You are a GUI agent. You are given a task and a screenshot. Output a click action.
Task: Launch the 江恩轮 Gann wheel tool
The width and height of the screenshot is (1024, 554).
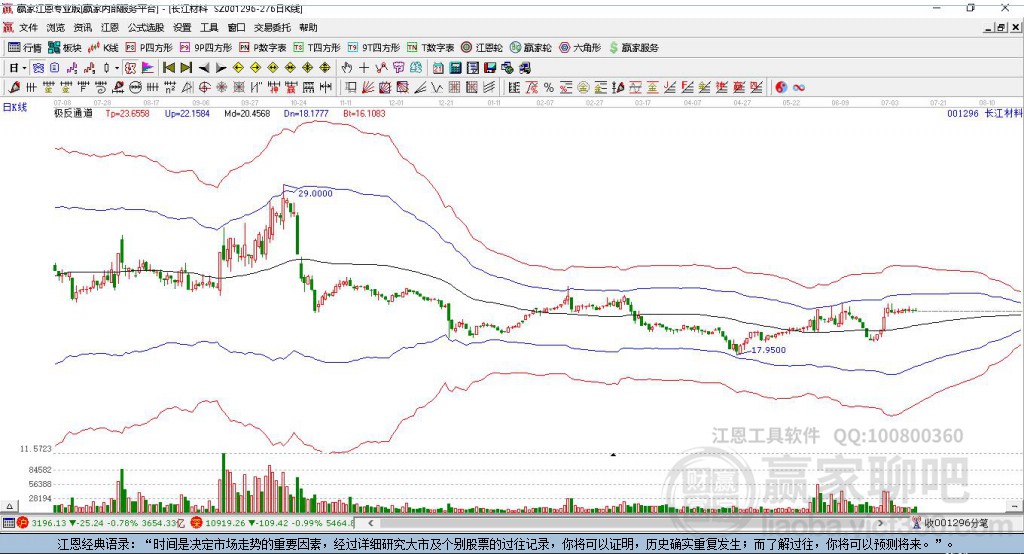pyautogui.click(x=482, y=48)
